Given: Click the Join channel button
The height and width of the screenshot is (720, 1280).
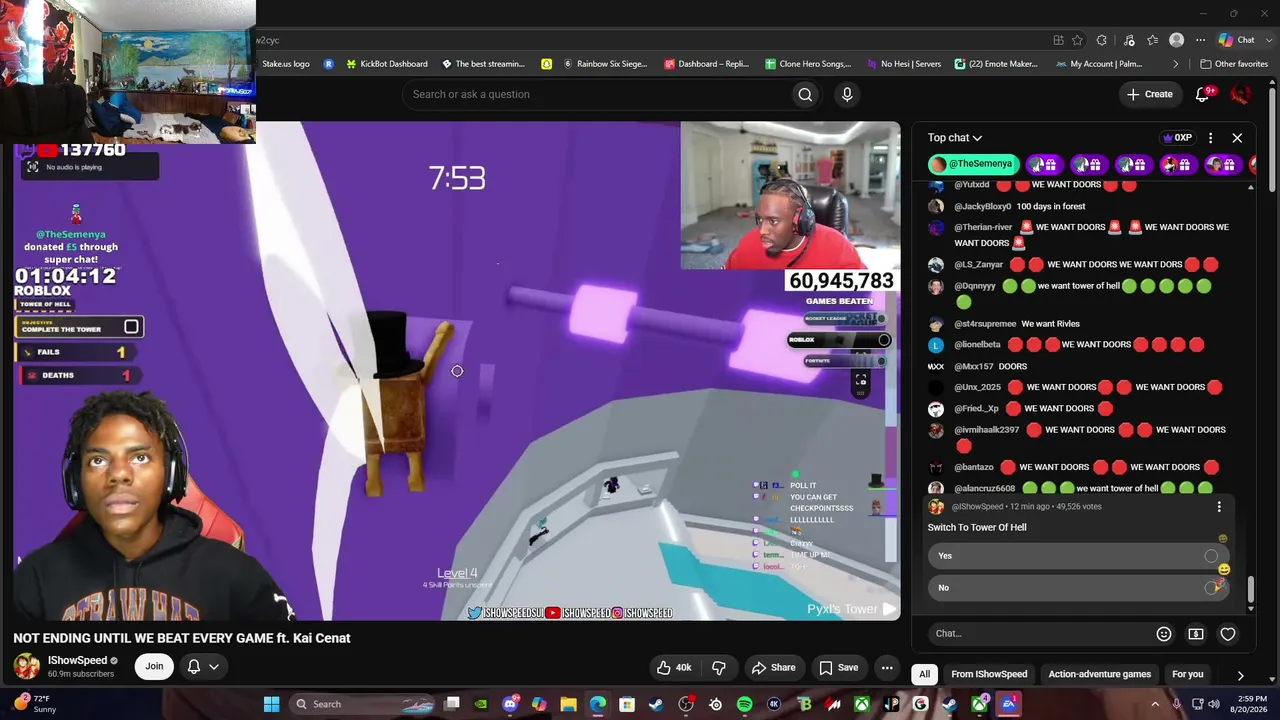Looking at the screenshot, I should (154, 666).
